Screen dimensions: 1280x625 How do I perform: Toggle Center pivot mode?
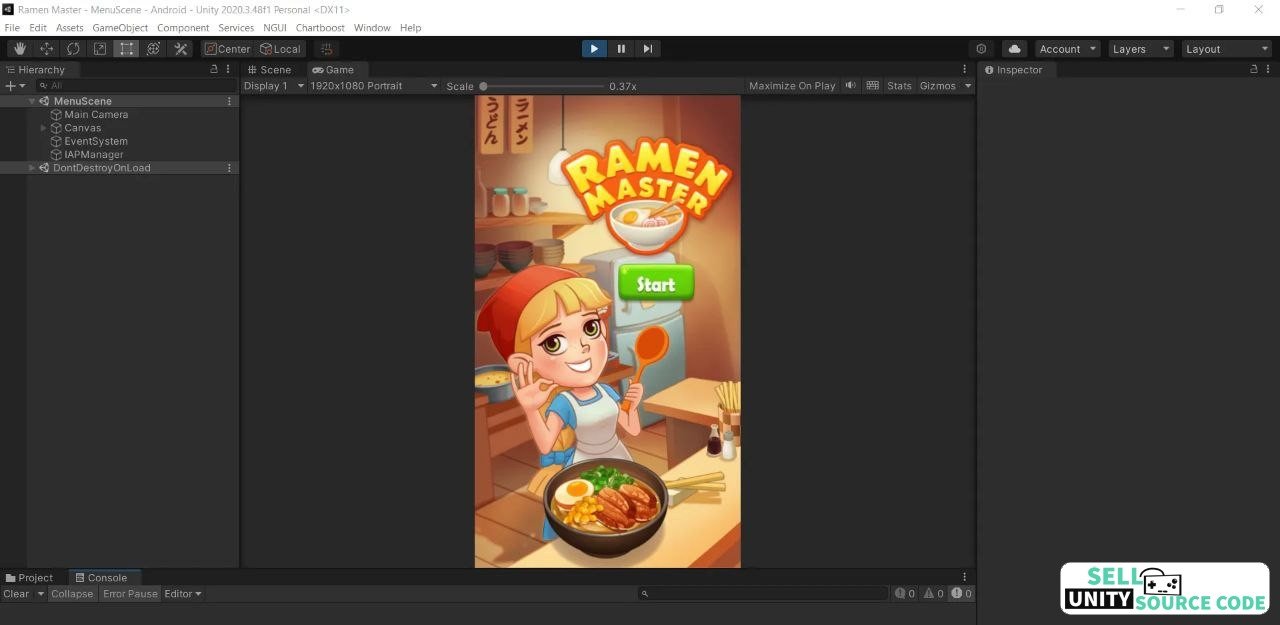[x=228, y=49]
